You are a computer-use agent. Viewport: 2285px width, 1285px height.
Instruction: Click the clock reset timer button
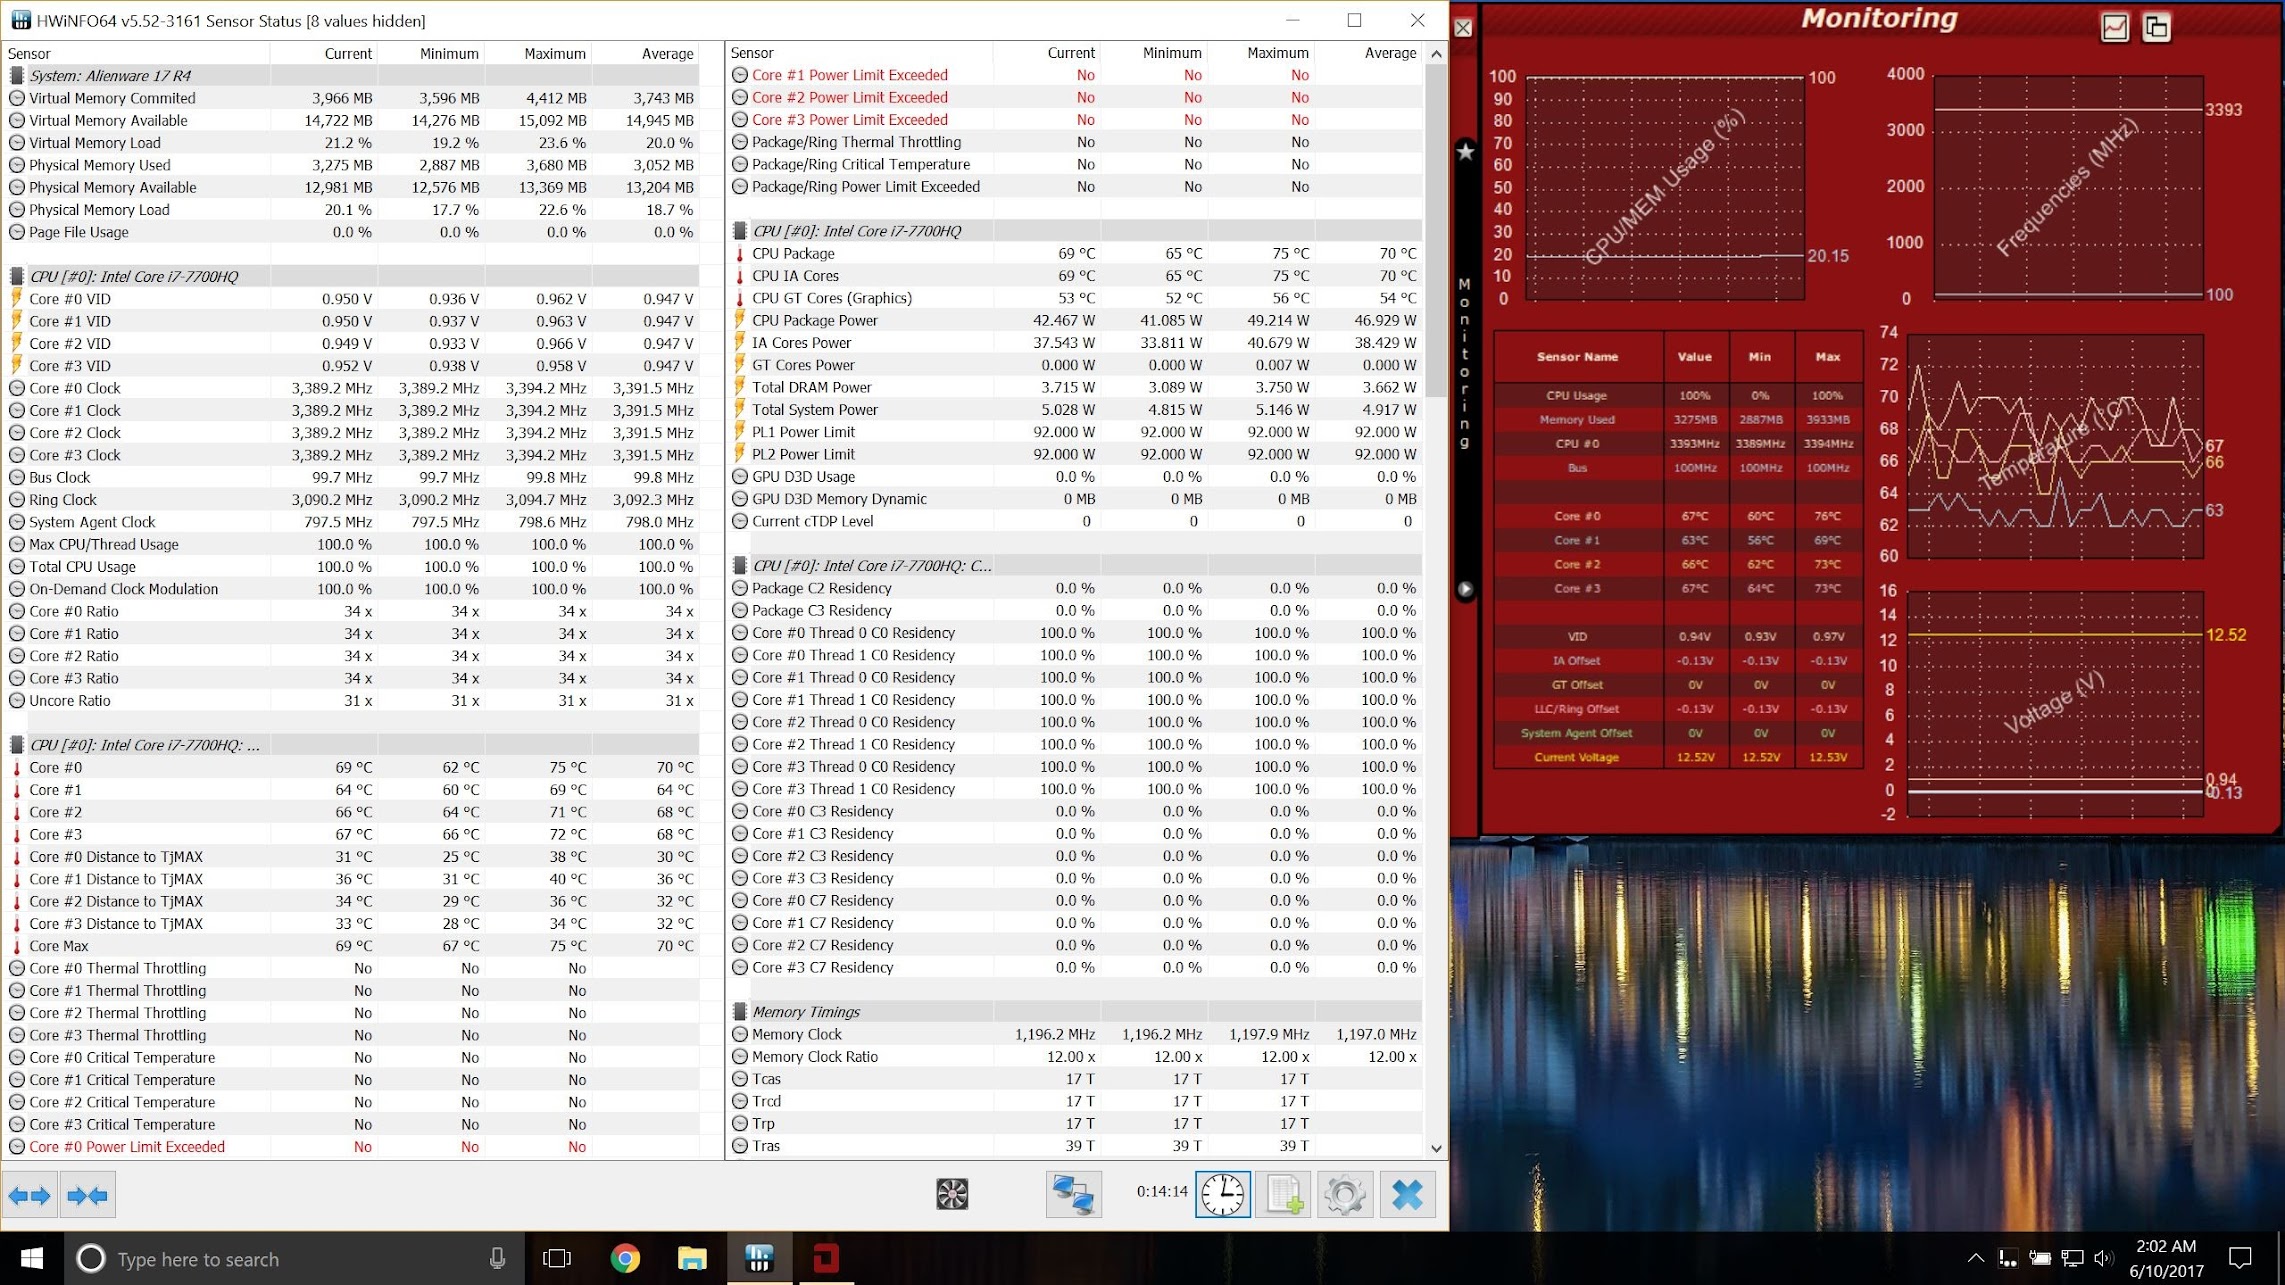tap(1223, 1195)
